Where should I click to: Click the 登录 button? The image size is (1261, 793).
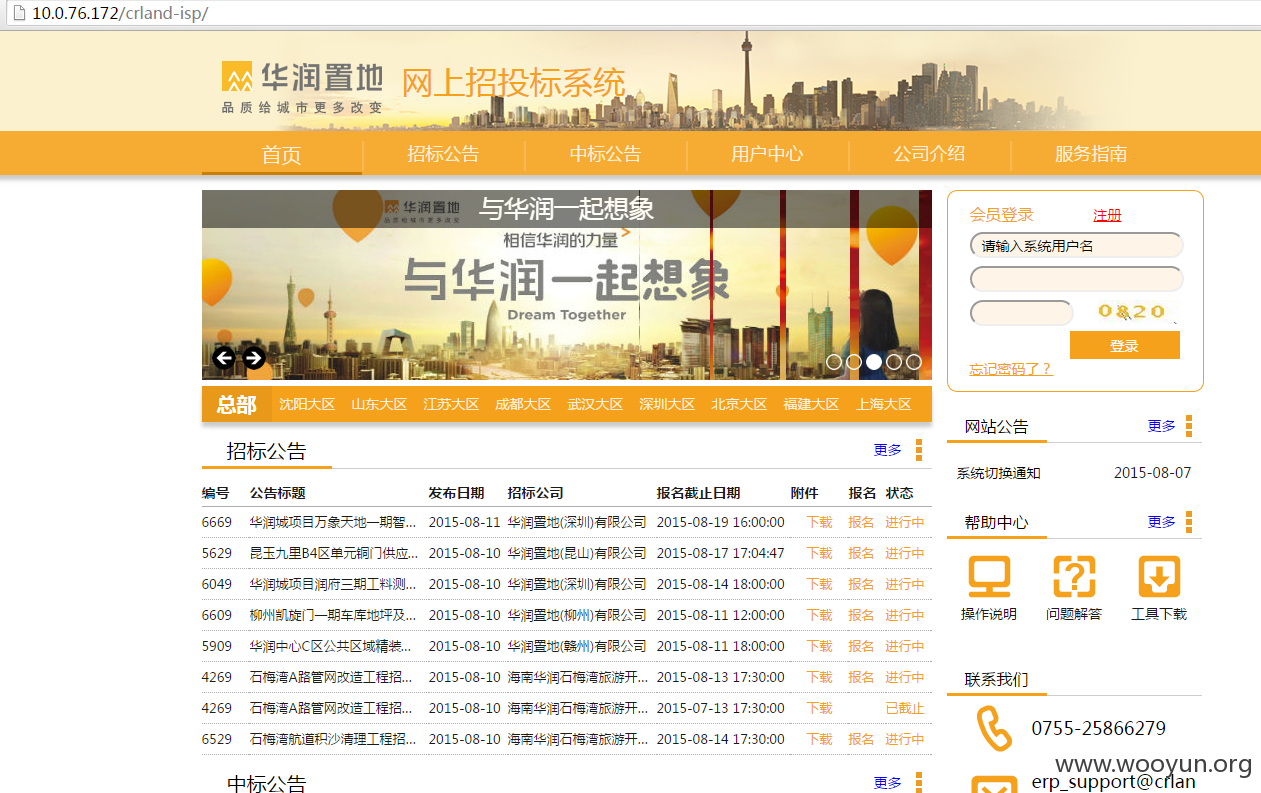1125,345
